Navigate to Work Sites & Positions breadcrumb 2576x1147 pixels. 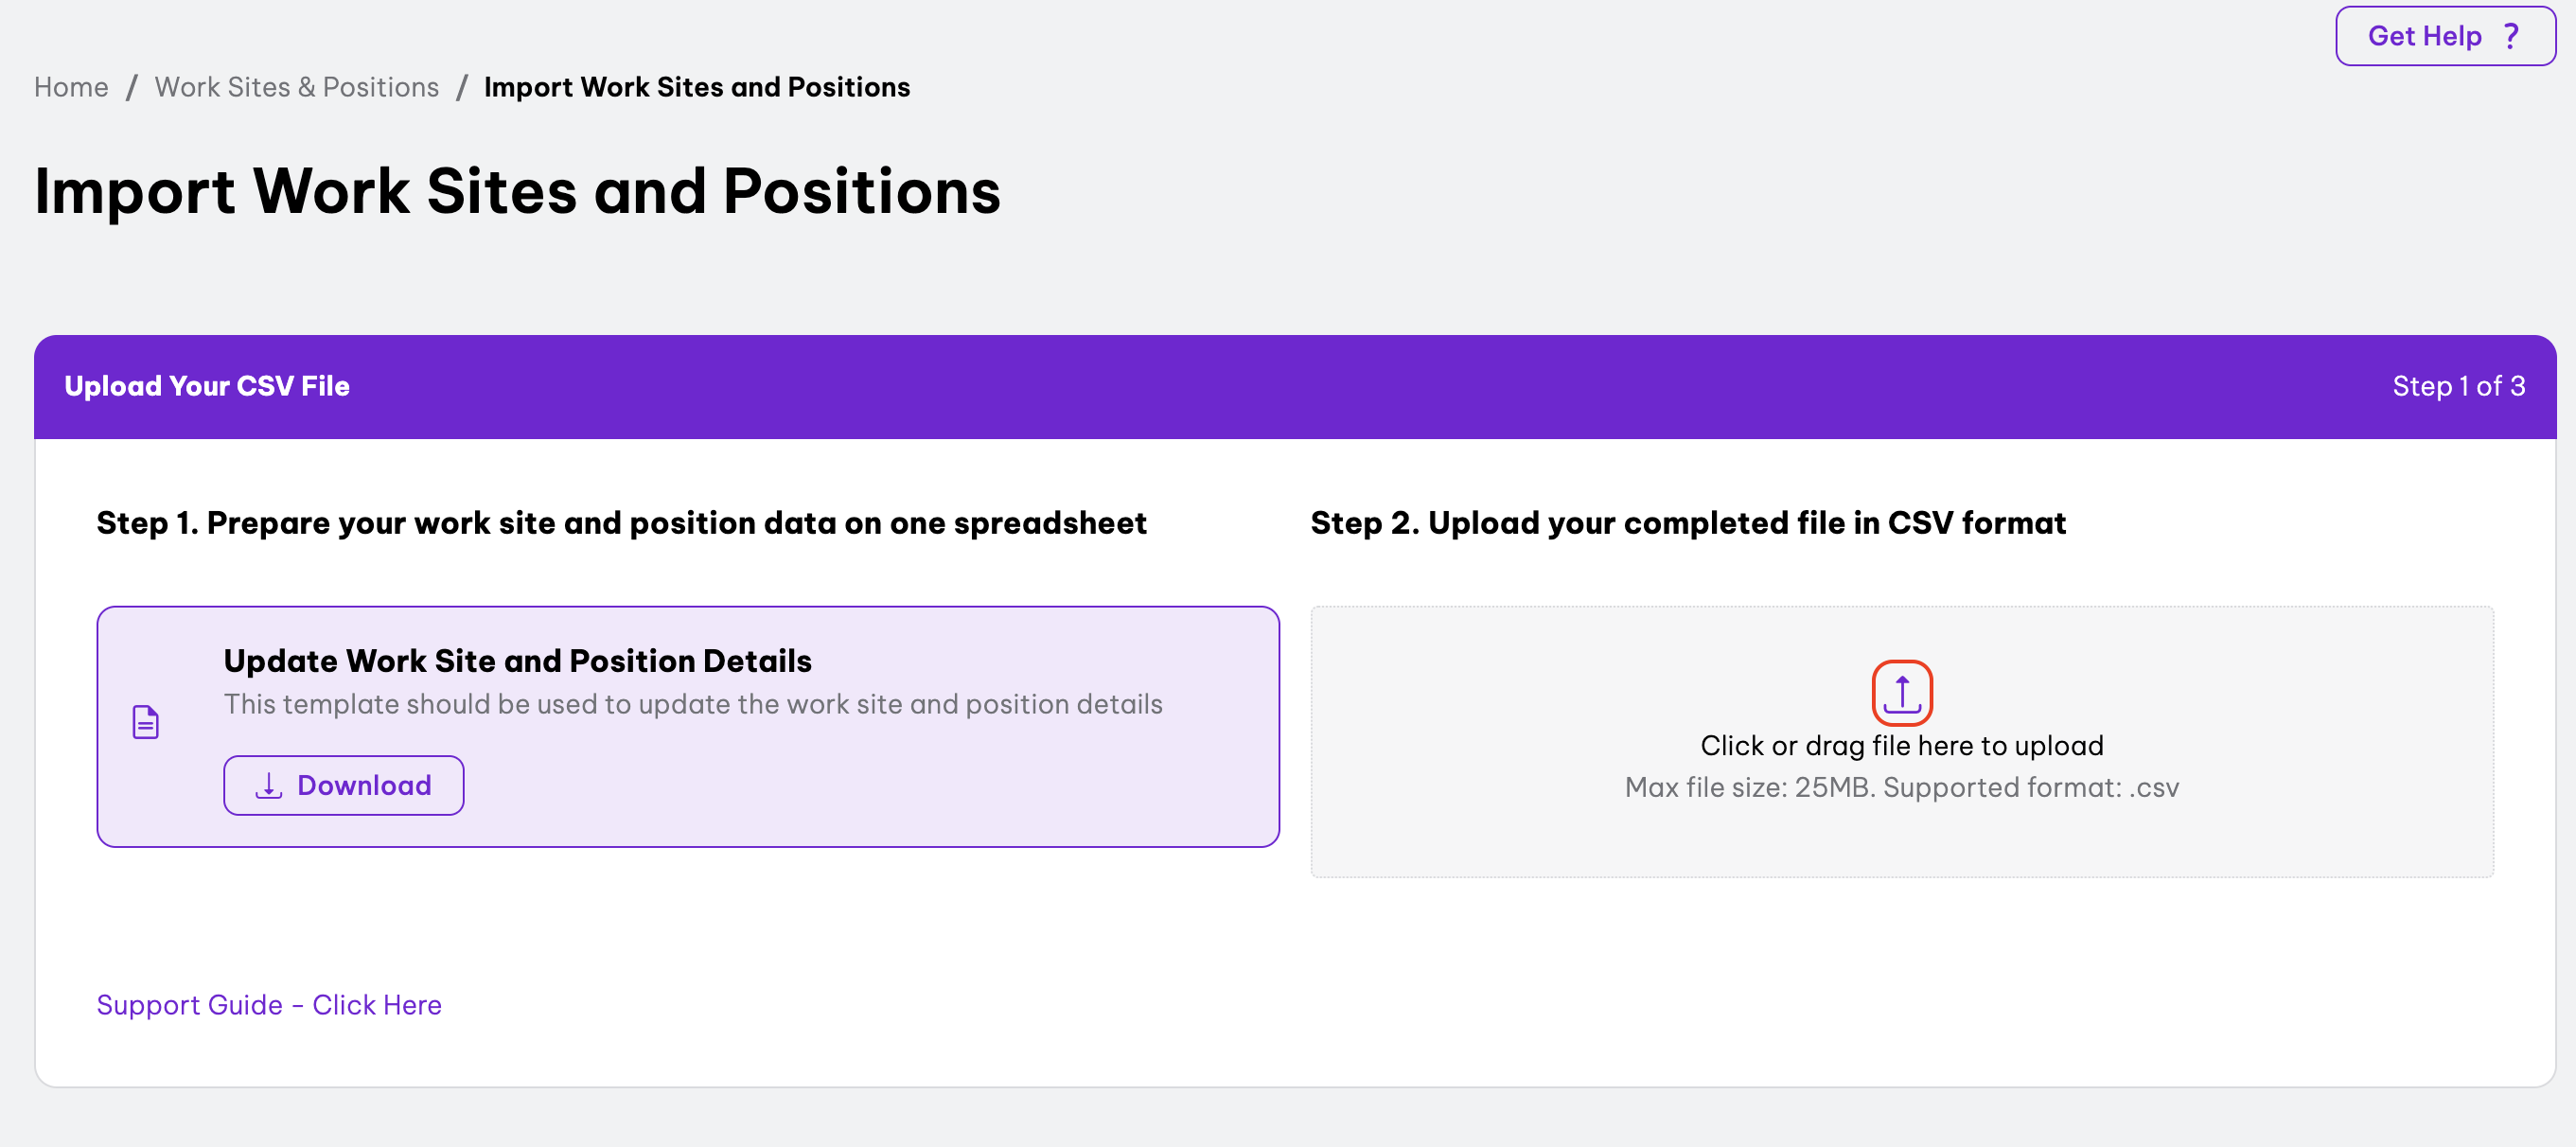coord(296,87)
